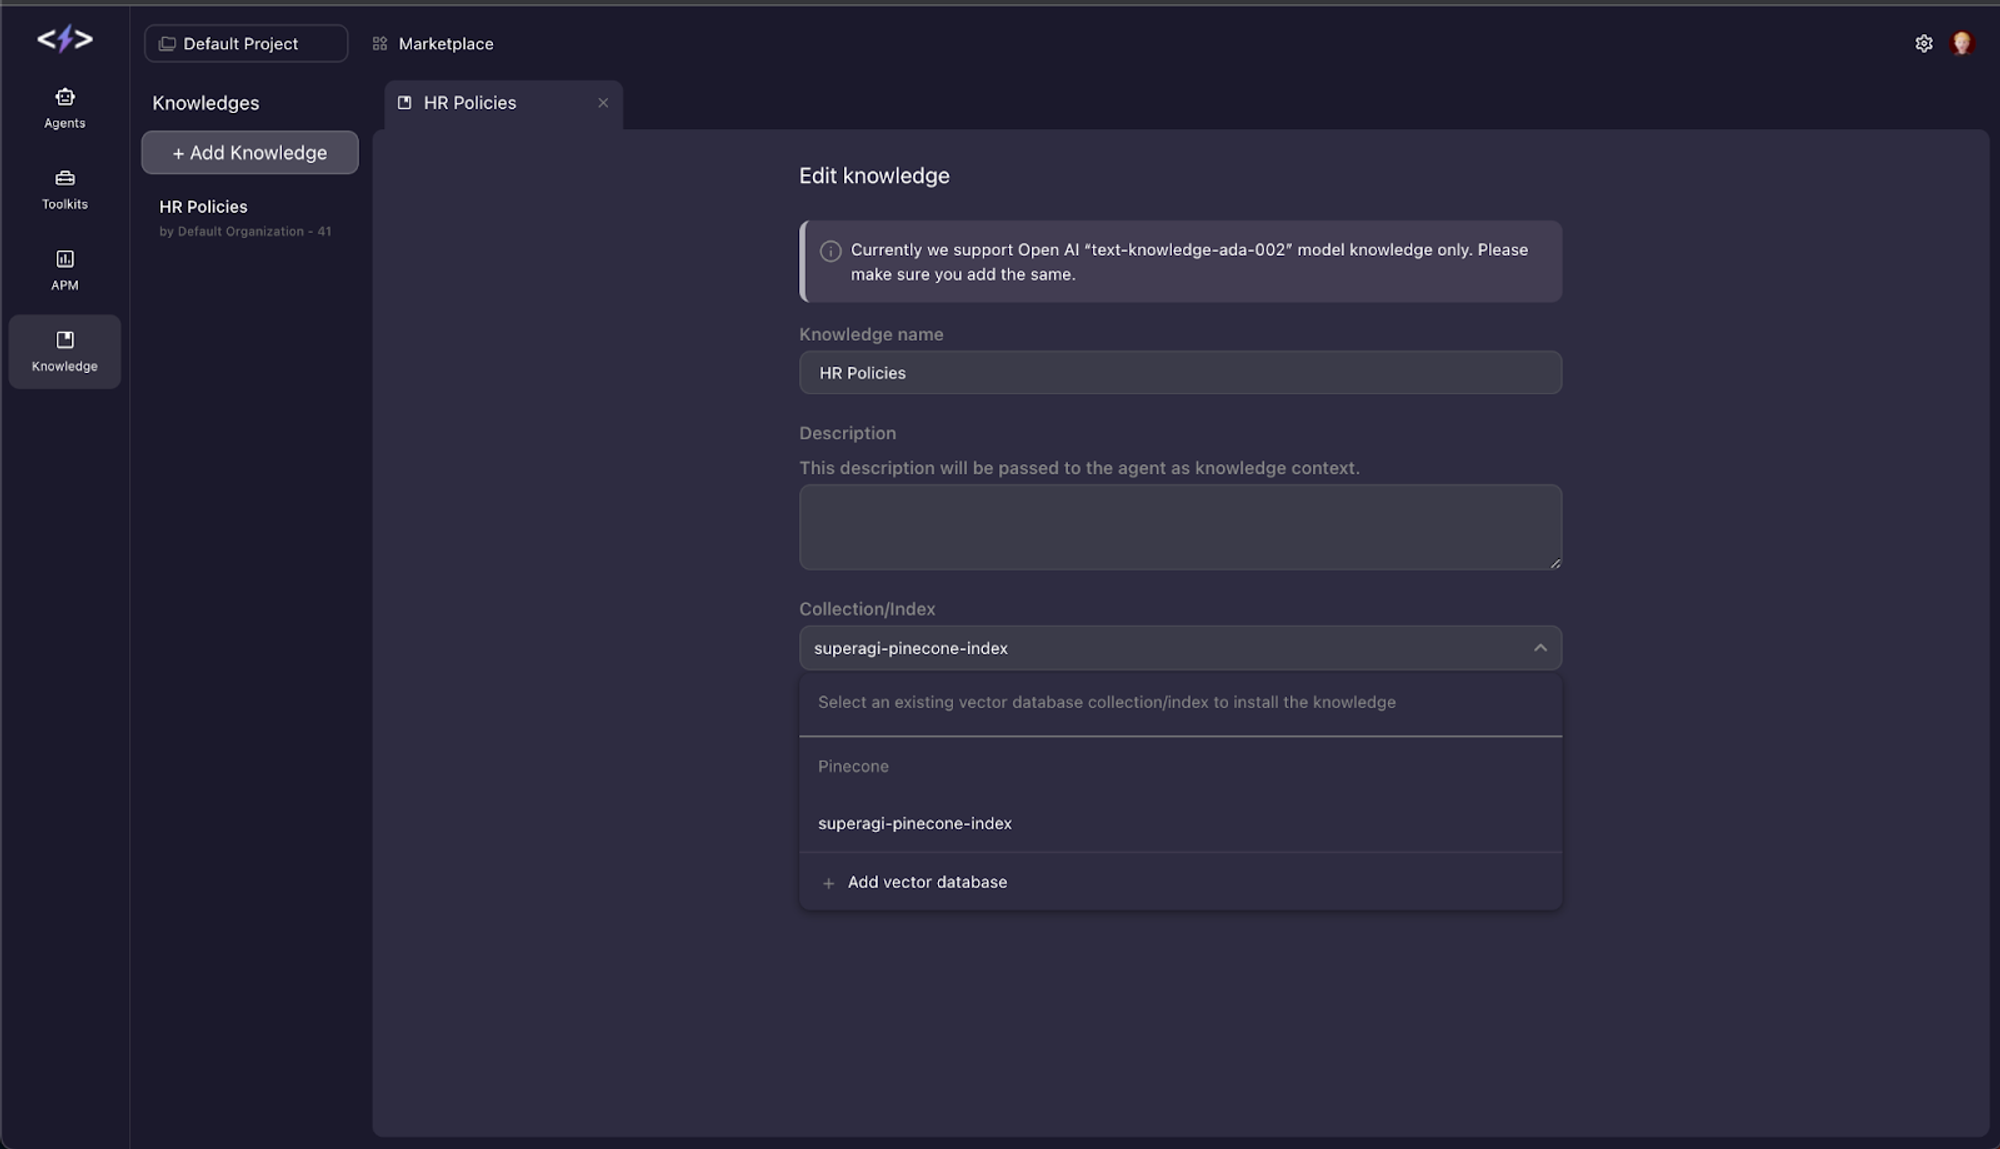Collapse the Collection/Index dropdown chevron
Image resolution: width=2000 pixels, height=1149 pixels.
(x=1540, y=647)
